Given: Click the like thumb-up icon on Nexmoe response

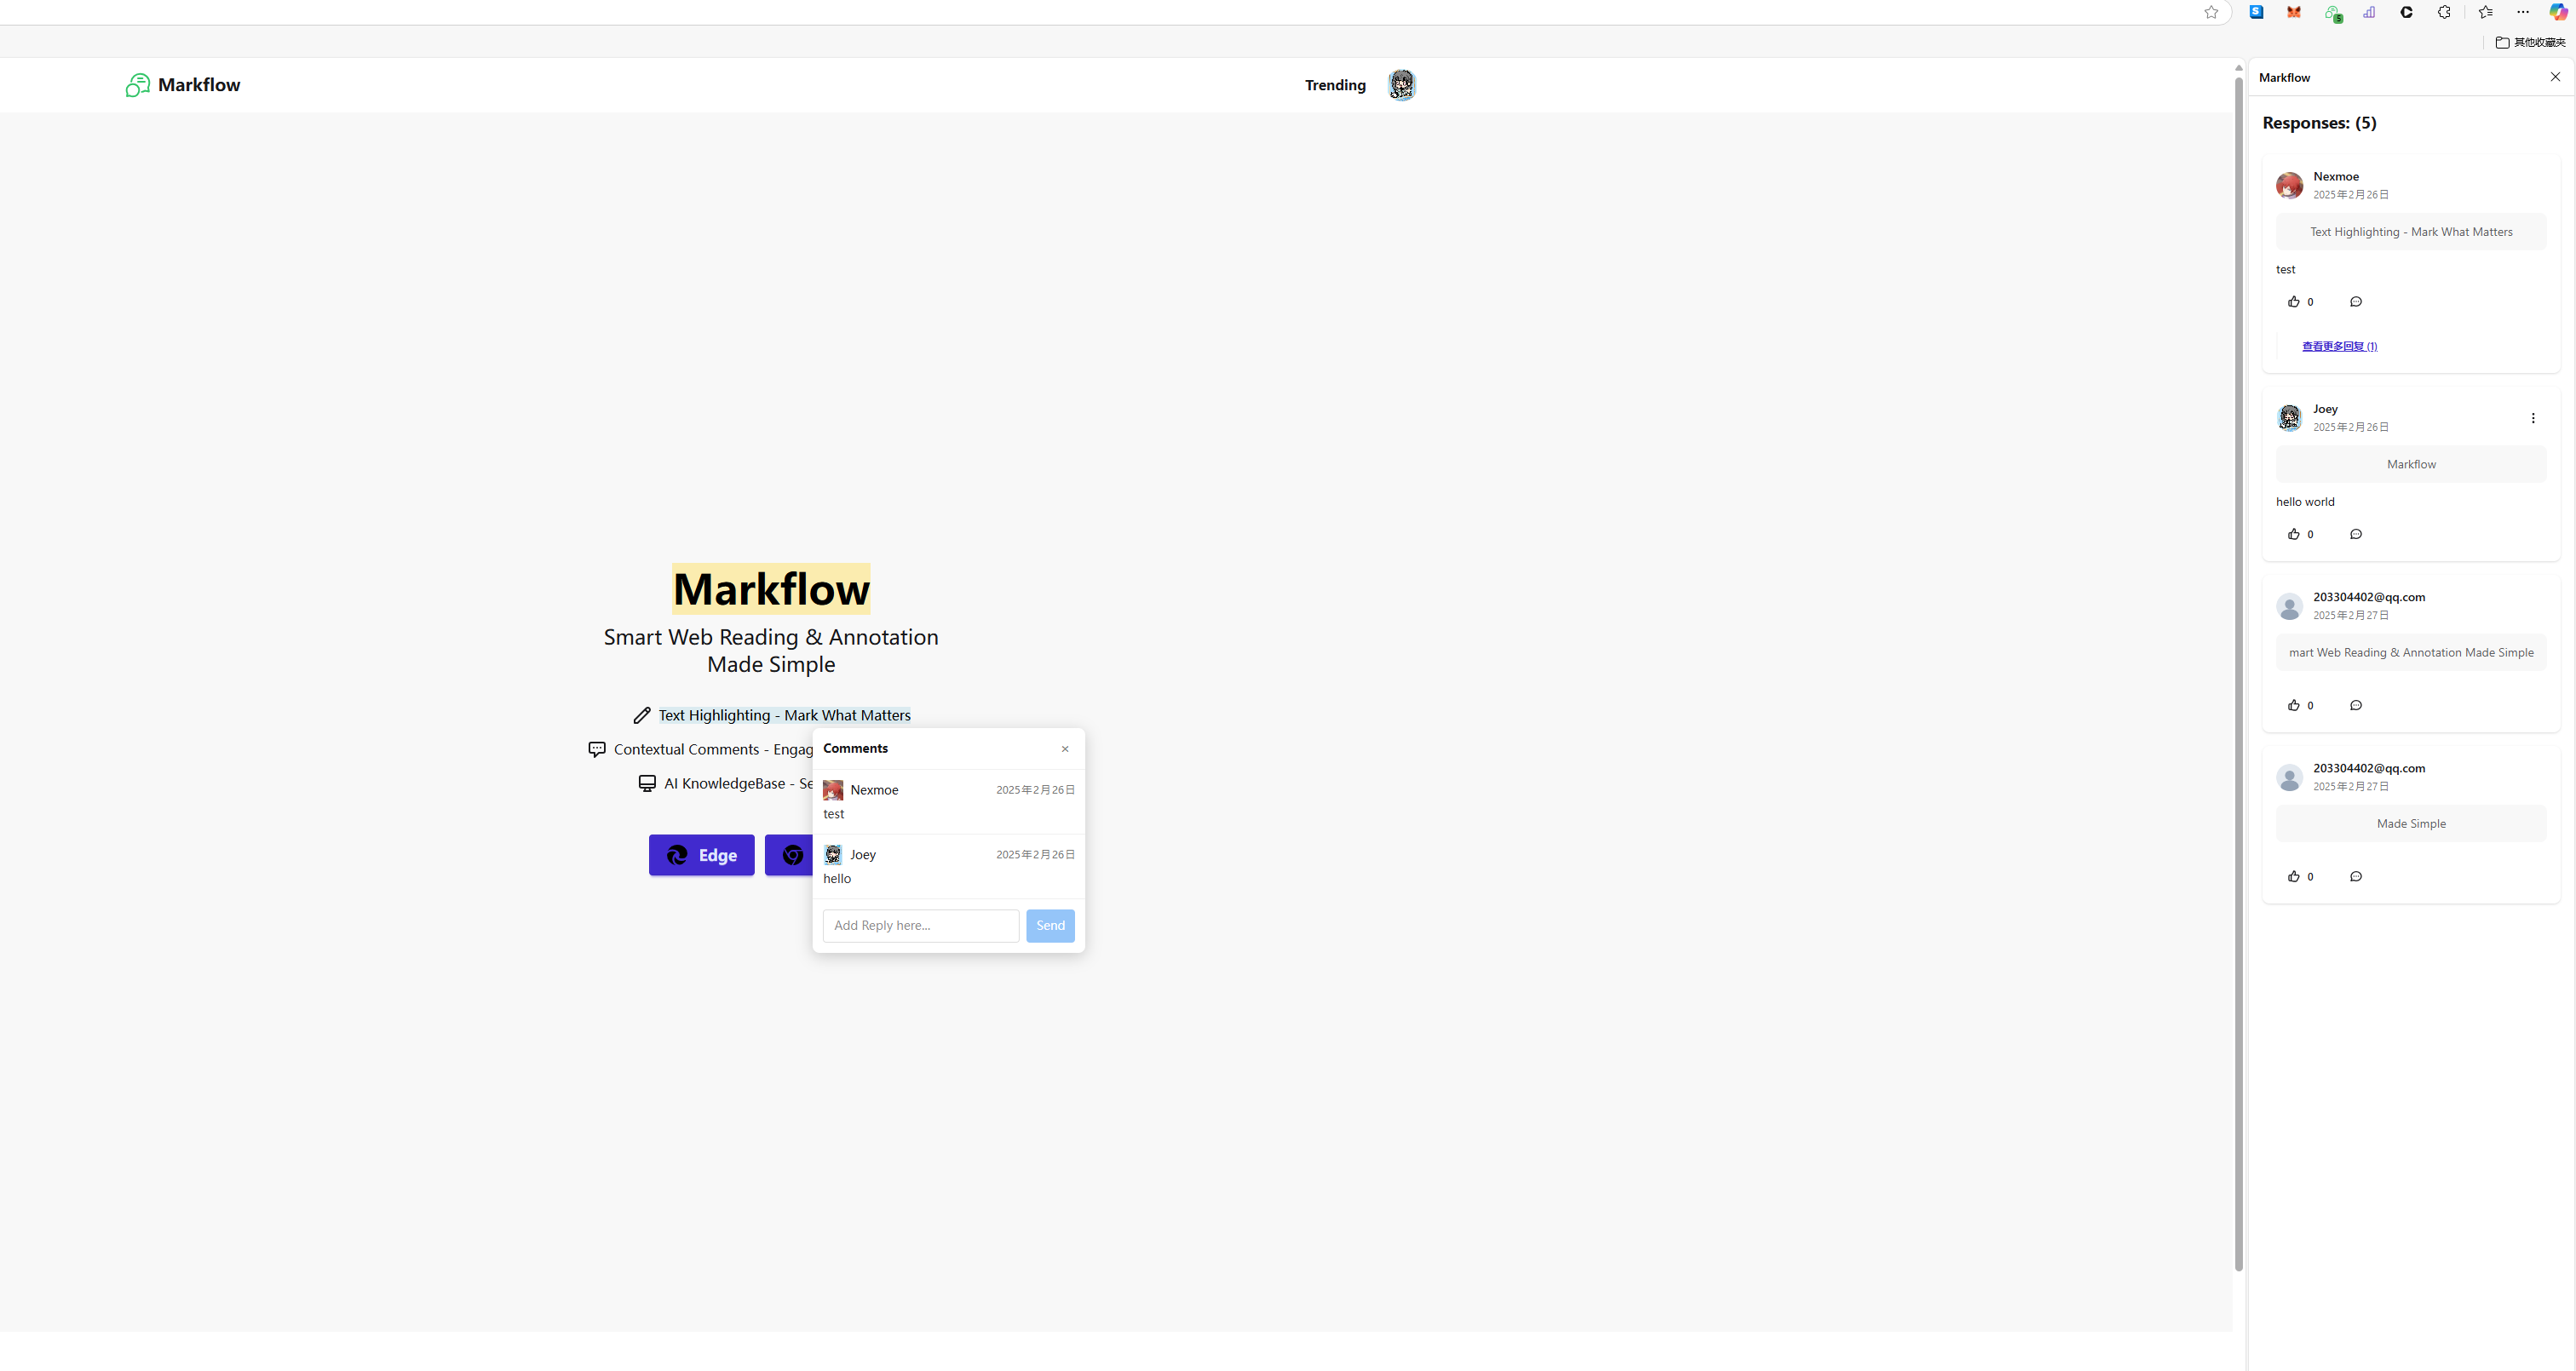Looking at the screenshot, I should point(2293,301).
